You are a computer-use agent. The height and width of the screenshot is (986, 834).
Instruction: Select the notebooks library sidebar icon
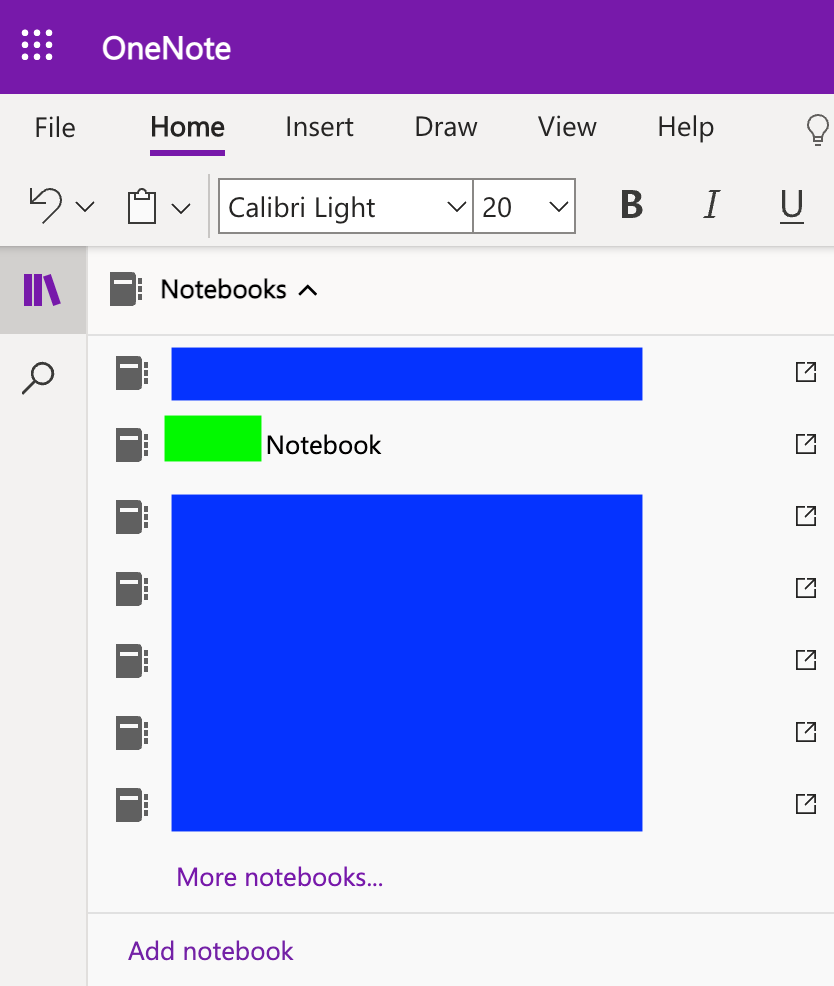tap(42, 290)
